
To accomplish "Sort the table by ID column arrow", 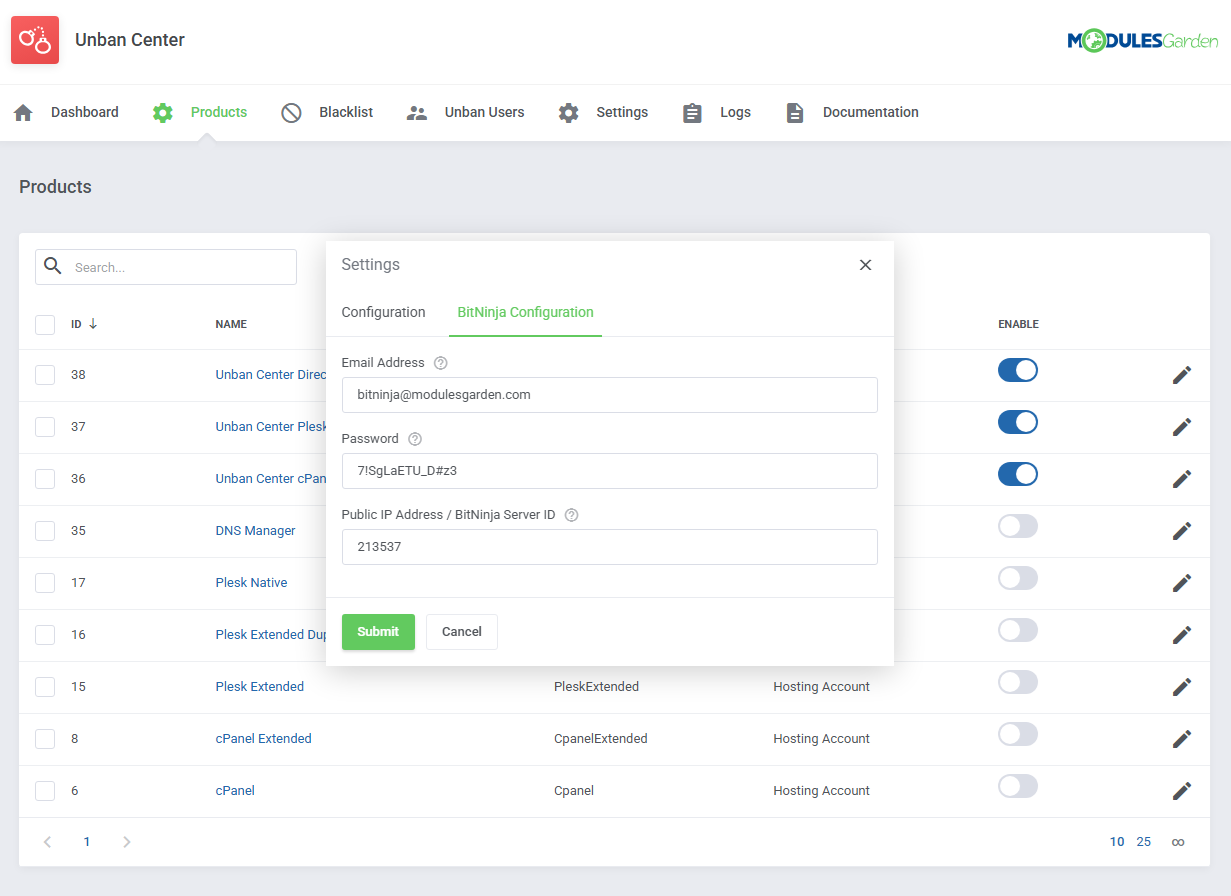I will tap(93, 324).
